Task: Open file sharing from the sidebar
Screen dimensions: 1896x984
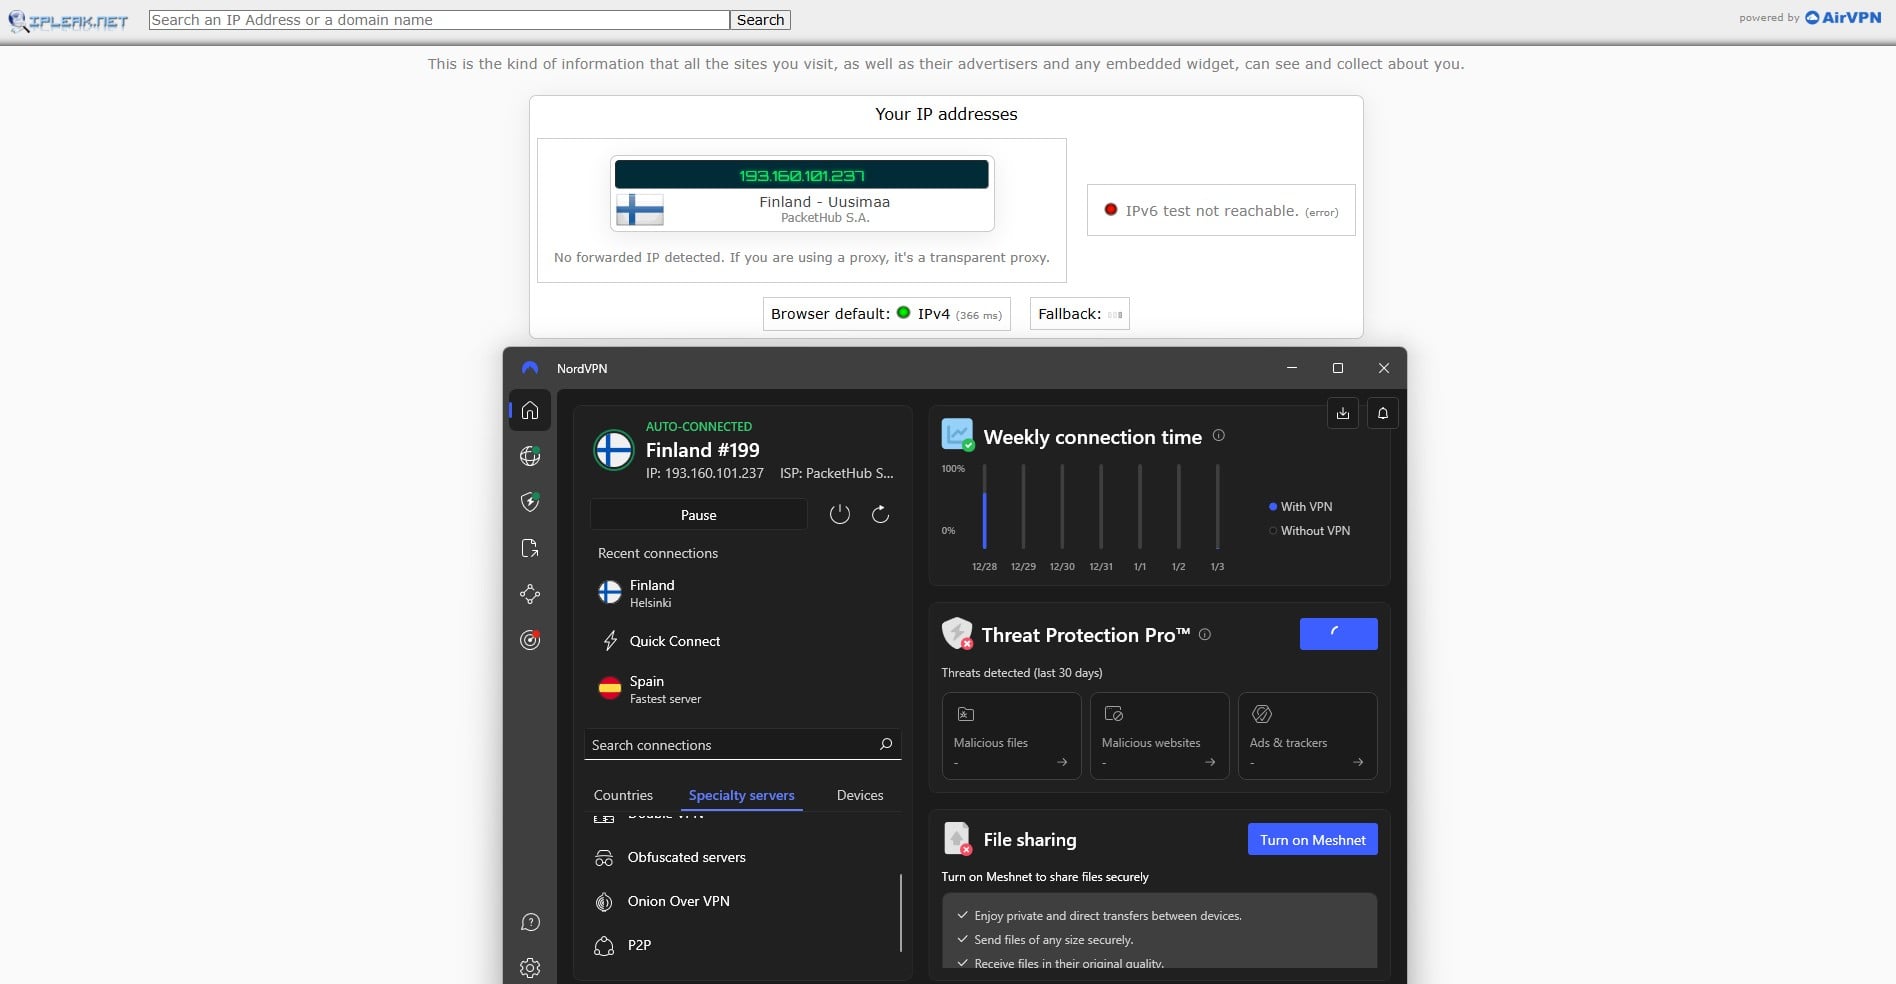Action: pos(530,548)
